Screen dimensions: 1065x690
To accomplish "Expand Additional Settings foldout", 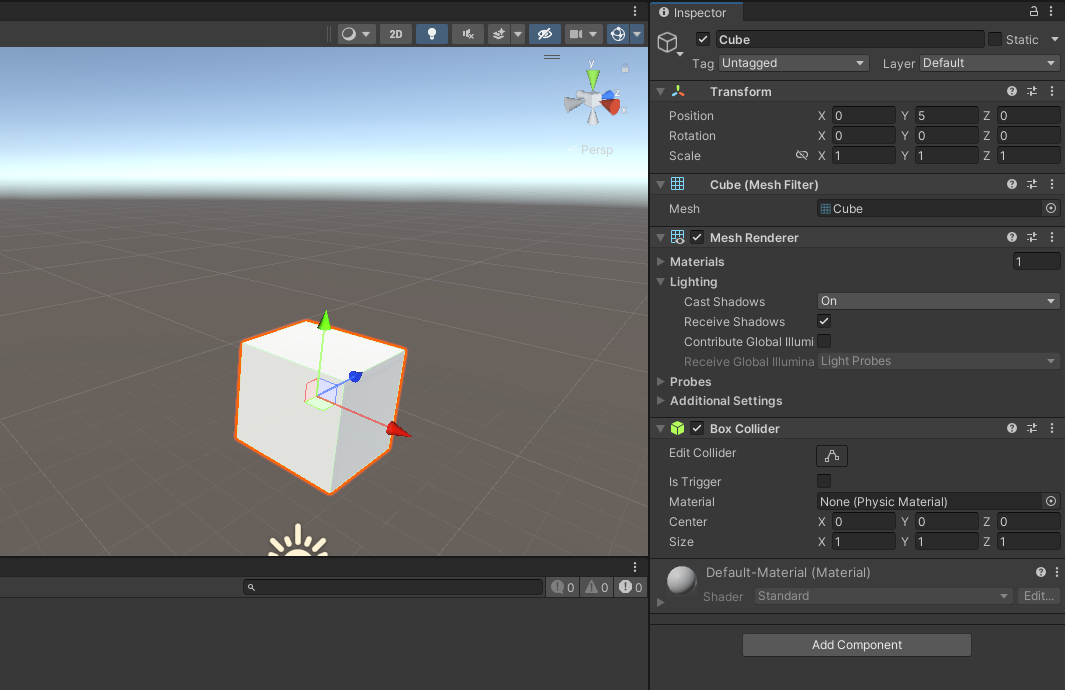I will (x=660, y=401).
